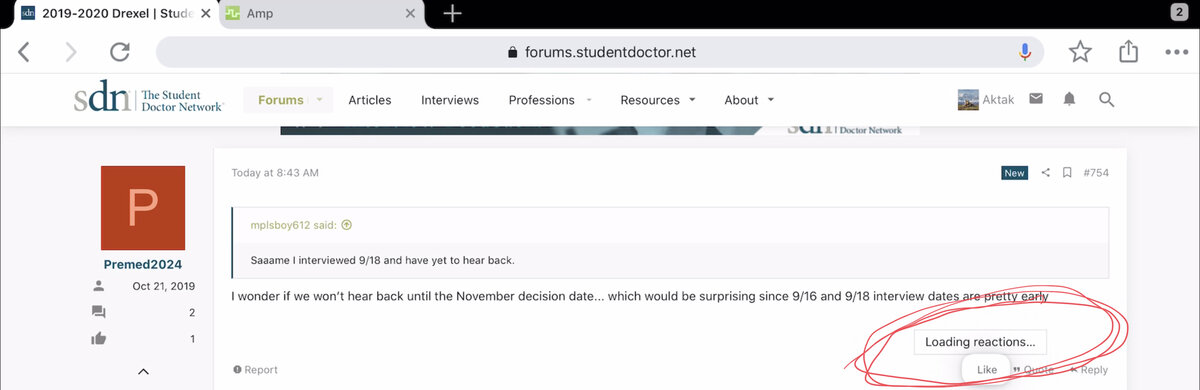Open the browser share icon
The width and height of the screenshot is (1200, 390).
1128,51
